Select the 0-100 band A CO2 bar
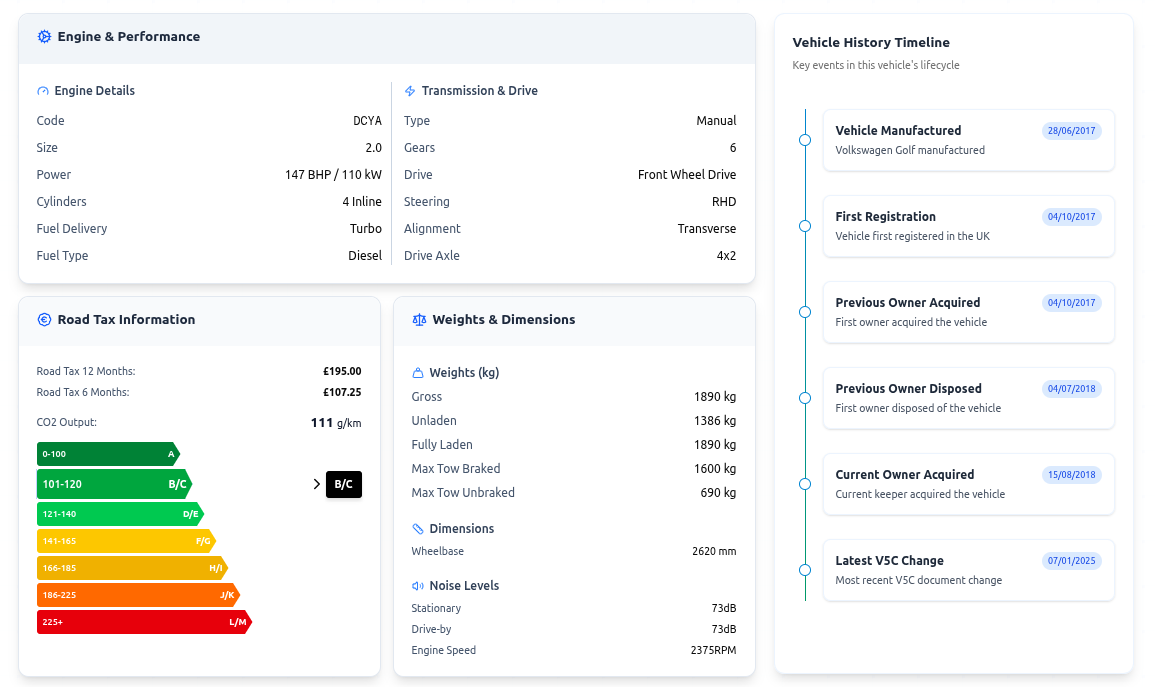1155x687 pixels. click(x=108, y=454)
